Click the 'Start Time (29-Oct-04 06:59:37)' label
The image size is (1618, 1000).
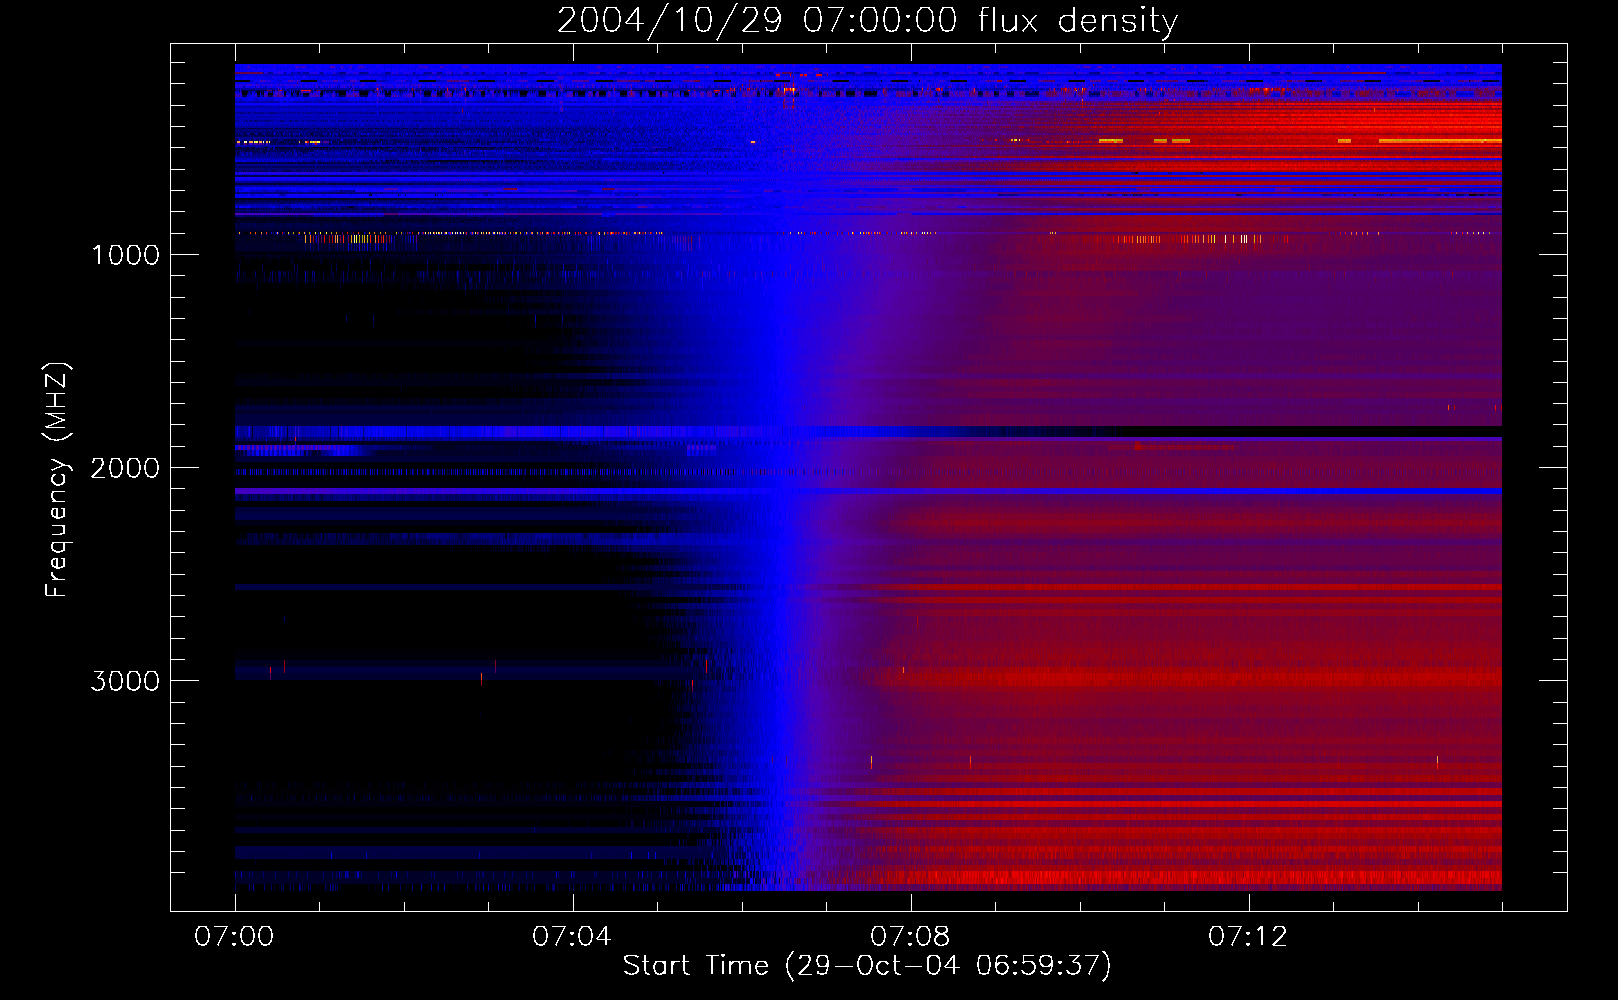[867, 965]
